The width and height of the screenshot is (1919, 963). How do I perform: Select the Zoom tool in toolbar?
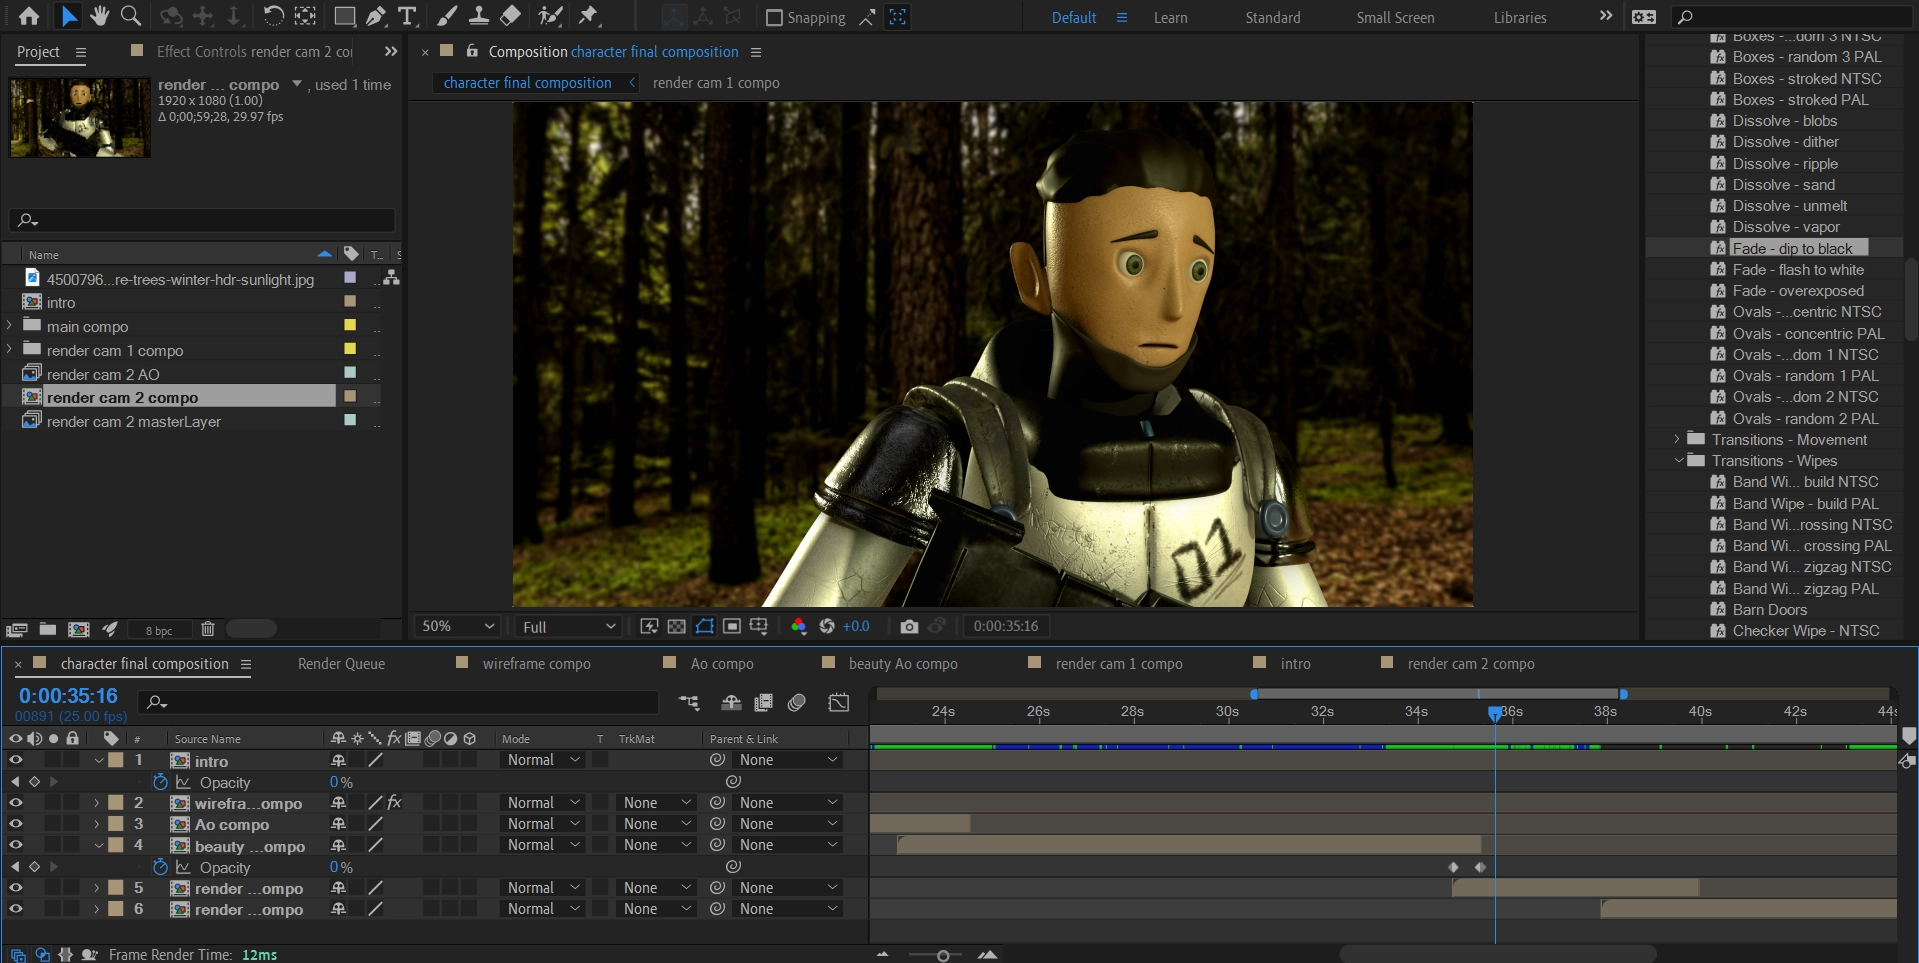(130, 16)
